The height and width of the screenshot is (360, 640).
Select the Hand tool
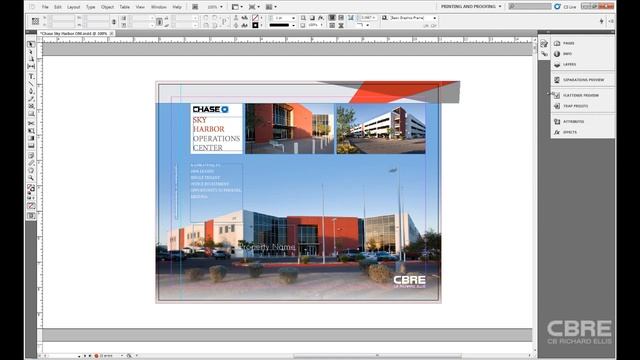tap(31, 170)
